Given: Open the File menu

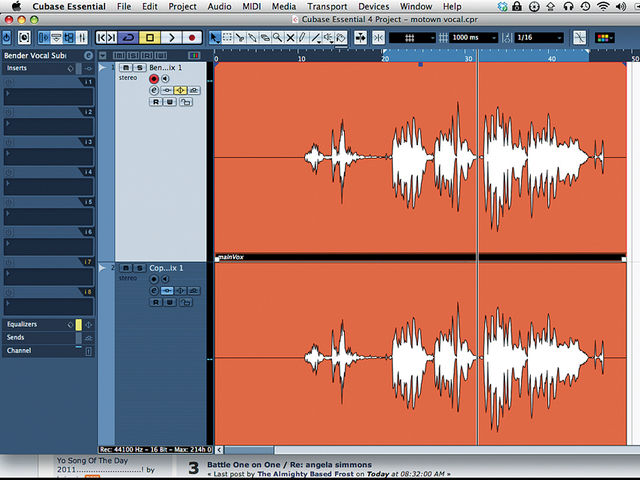Looking at the screenshot, I should [124, 7].
